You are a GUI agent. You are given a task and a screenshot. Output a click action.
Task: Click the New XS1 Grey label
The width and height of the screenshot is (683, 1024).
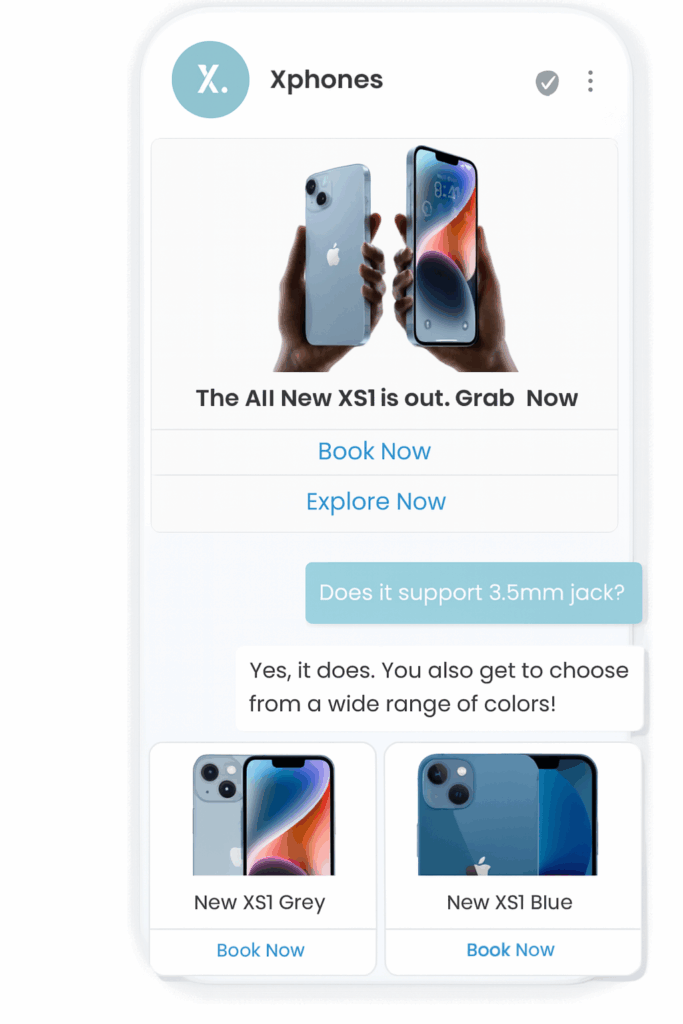[x=259, y=903]
